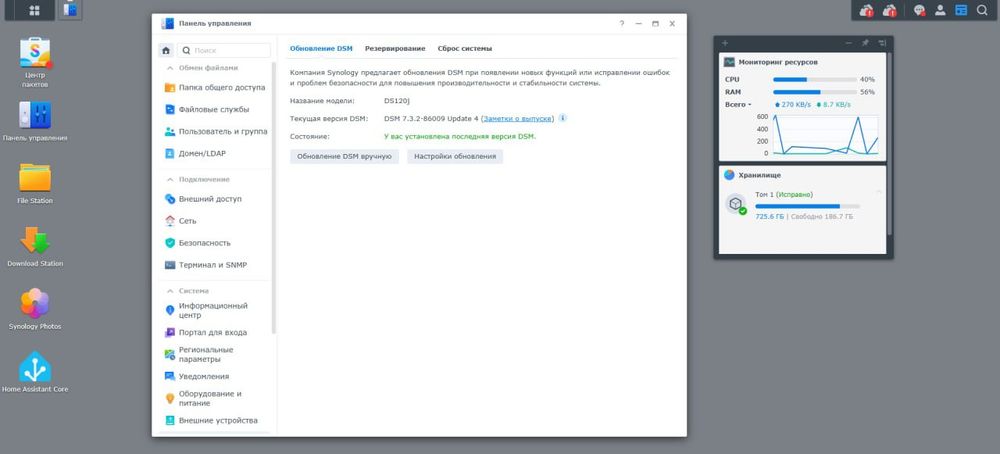Click the Обновление DSM вручную button
This screenshot has height=454, width=1000.
tap(344, 156)
